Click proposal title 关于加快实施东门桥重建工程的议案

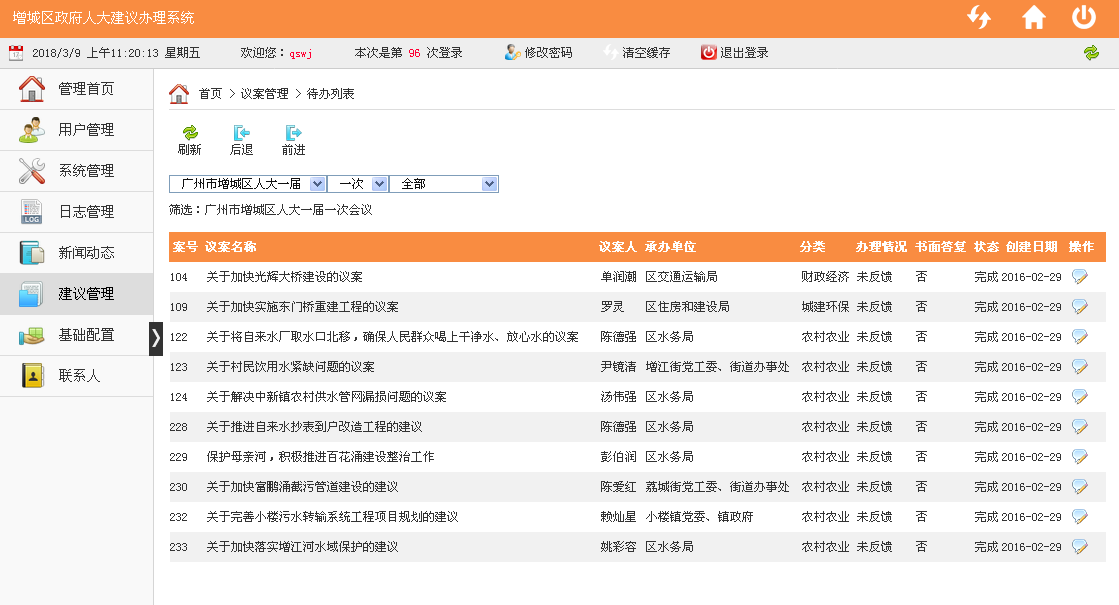303,307
